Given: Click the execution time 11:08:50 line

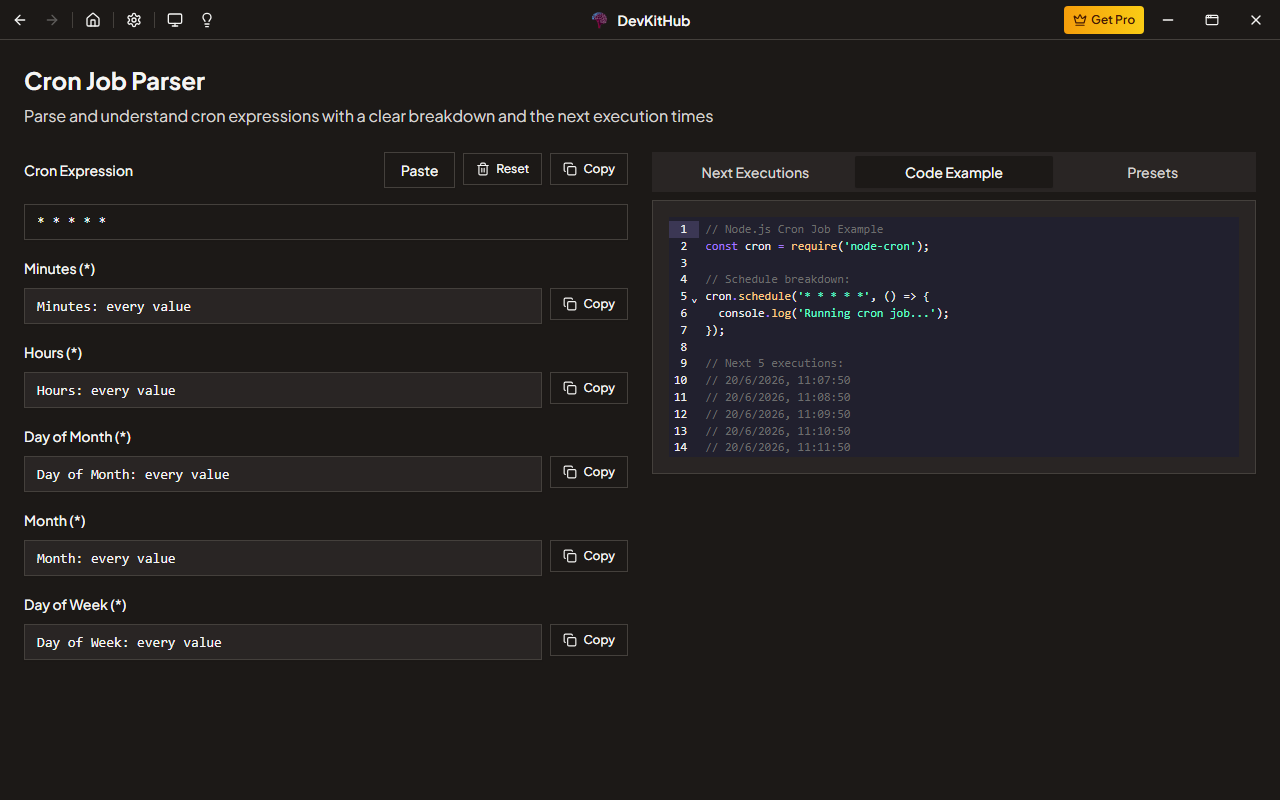Looking at the screenshot, I should pyautogui.click(x=778, y=397).
